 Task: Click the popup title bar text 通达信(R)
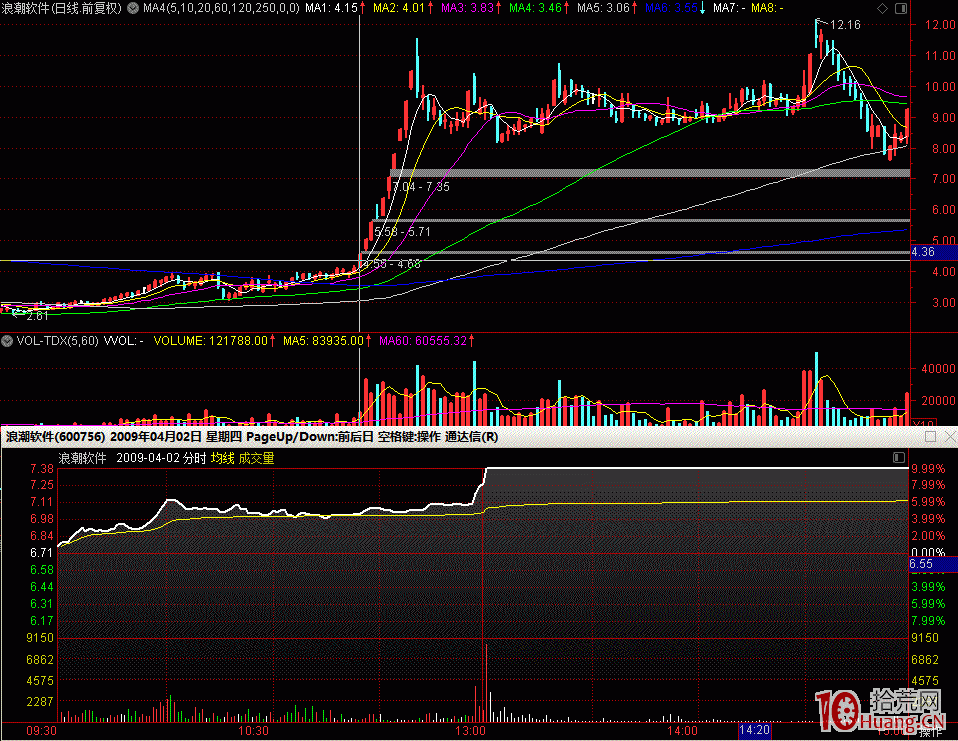471,437
